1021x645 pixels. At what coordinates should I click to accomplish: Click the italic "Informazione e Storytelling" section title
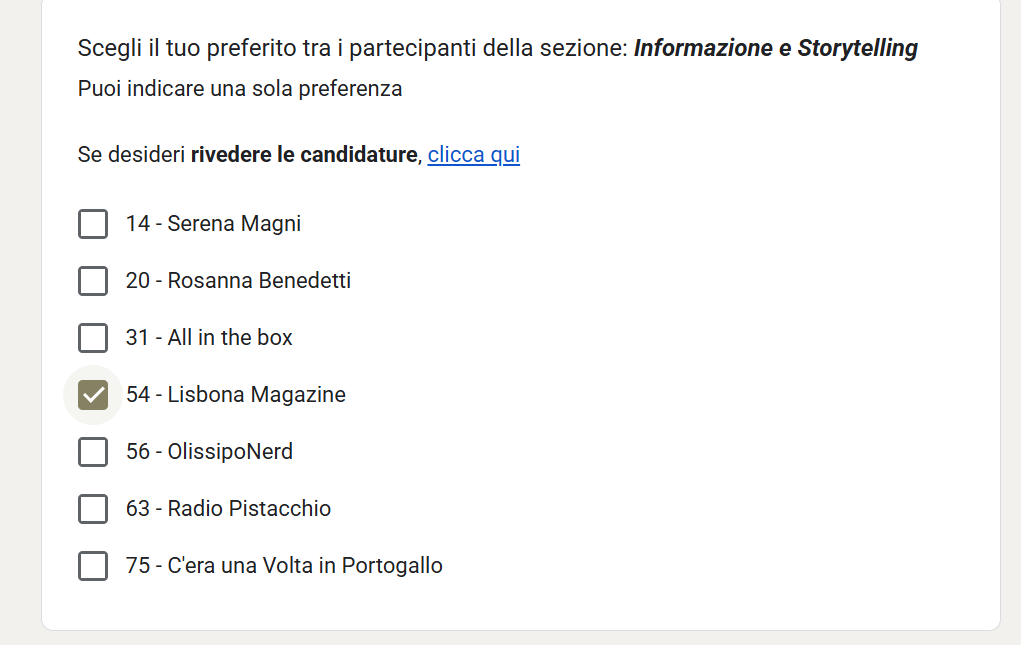(x=775, y=48)
